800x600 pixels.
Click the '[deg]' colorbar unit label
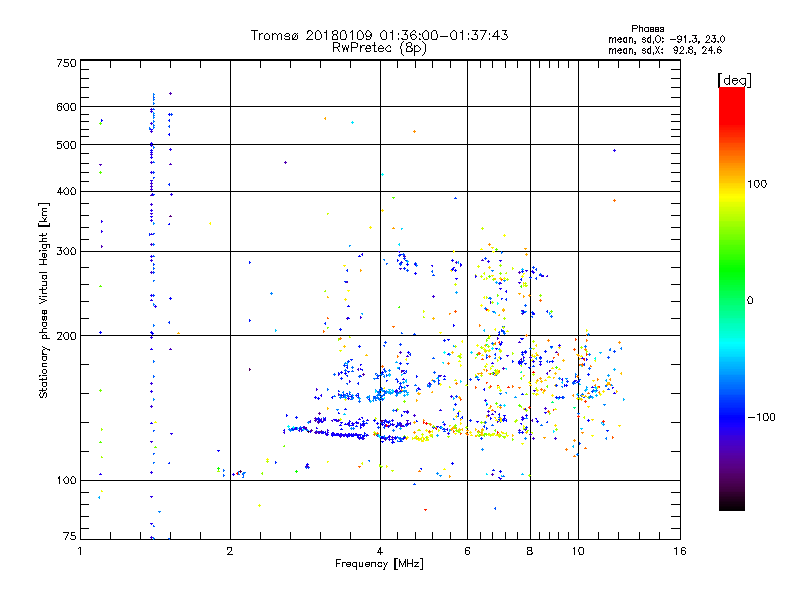[734, 80]
